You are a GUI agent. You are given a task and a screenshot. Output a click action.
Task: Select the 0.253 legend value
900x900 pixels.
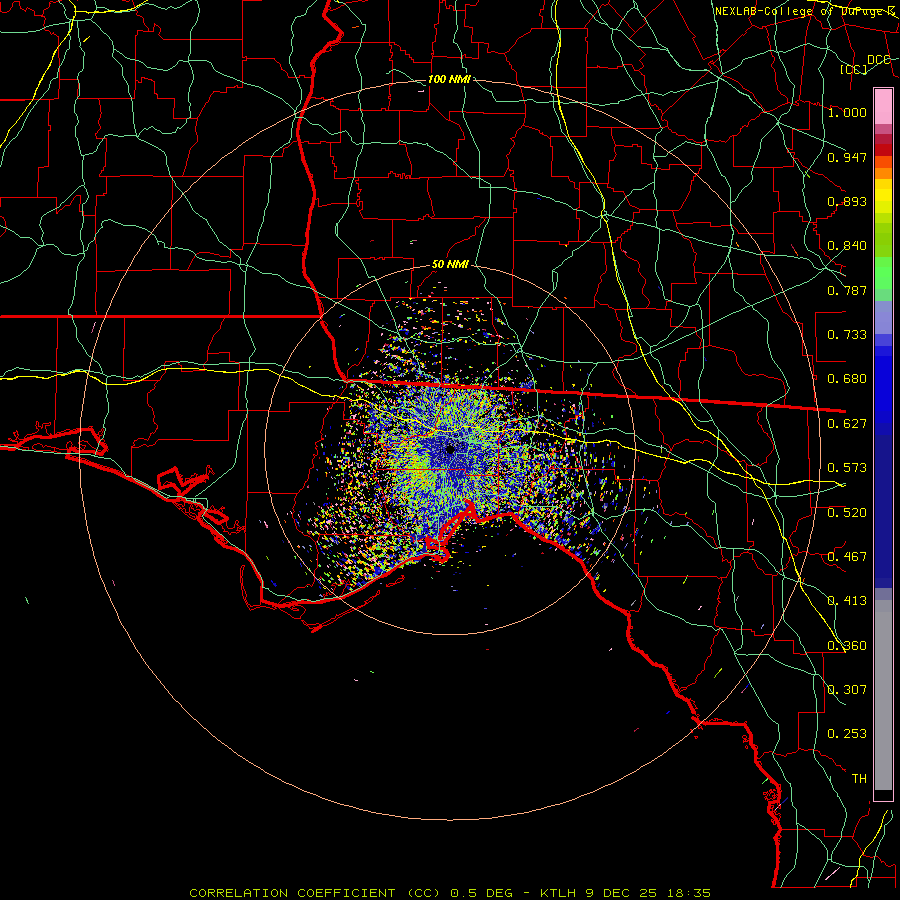[847, 734]
